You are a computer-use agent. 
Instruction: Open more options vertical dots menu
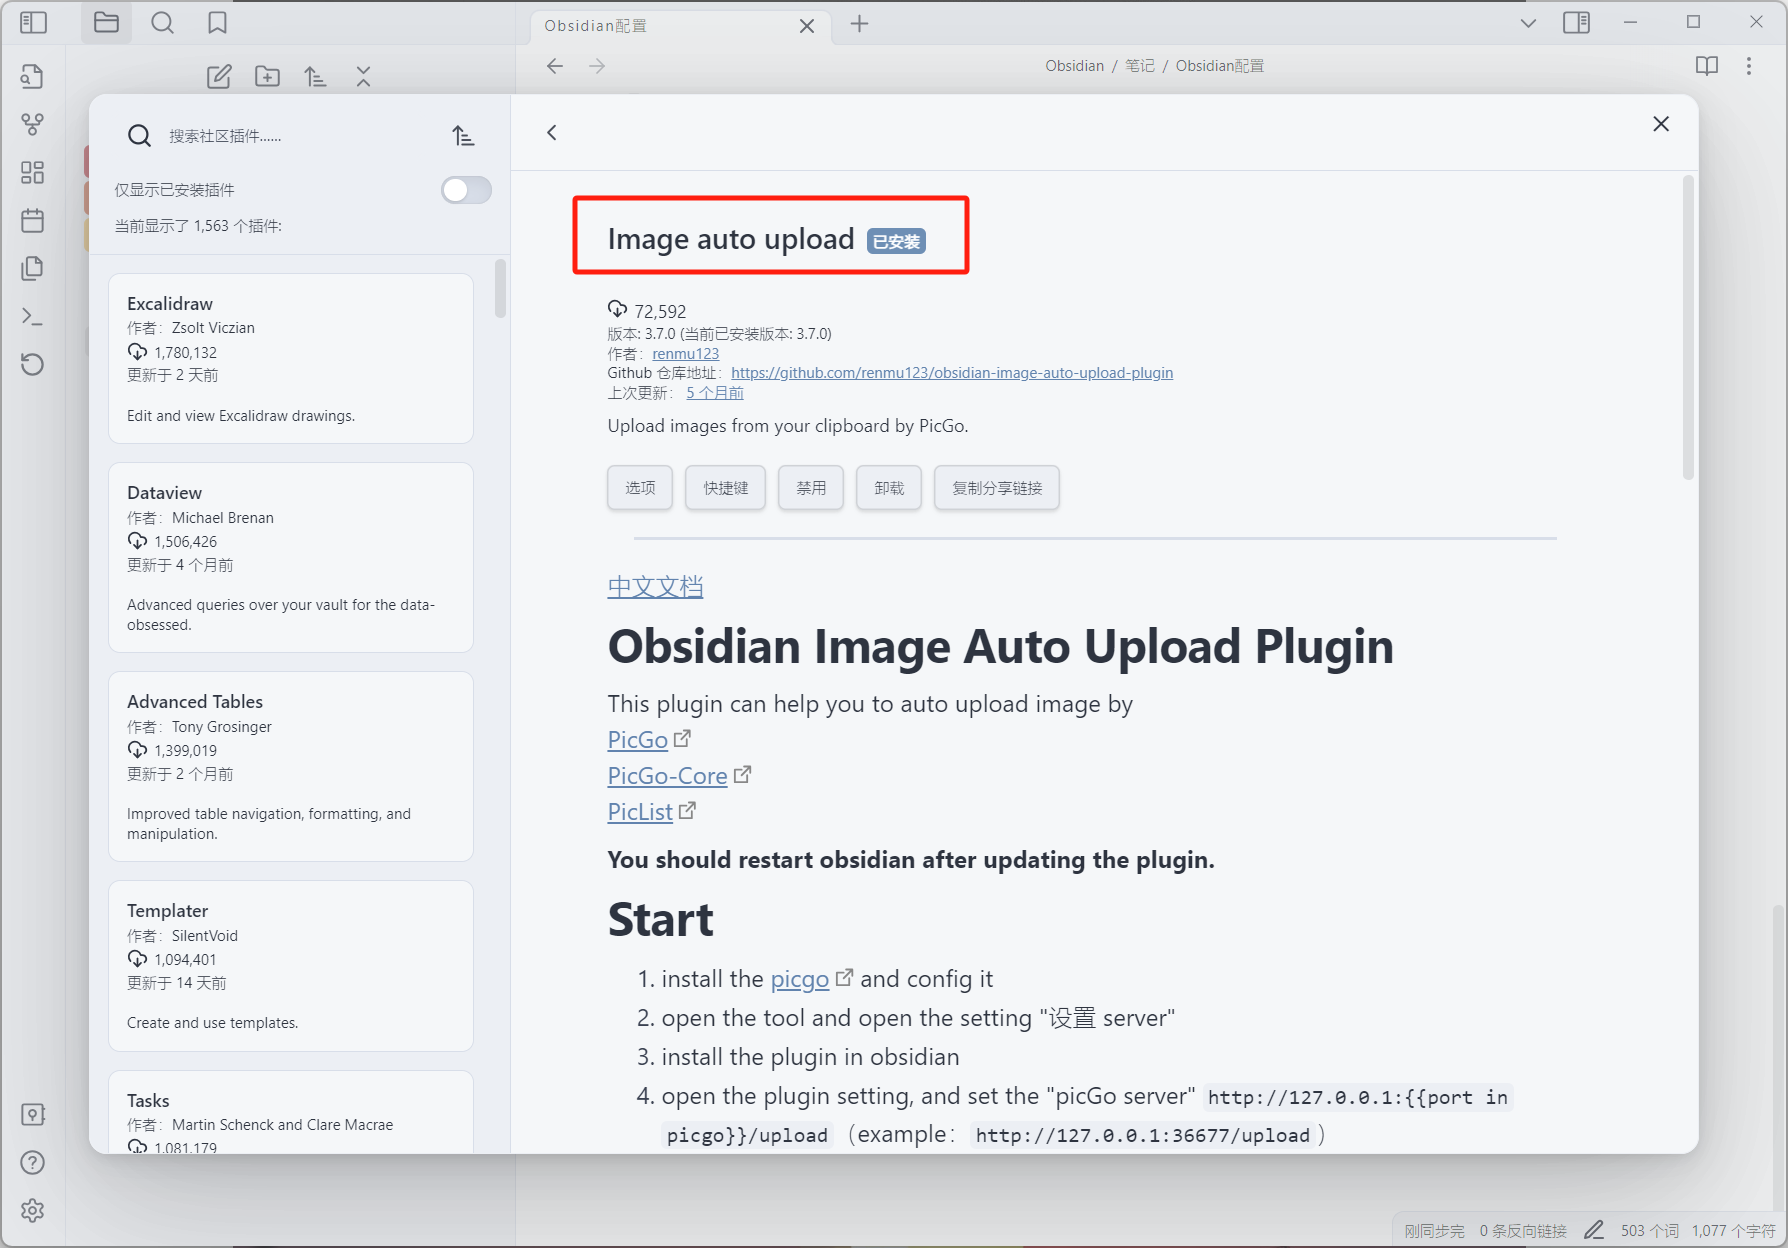pyautogui.click(x=1749, y=66)
